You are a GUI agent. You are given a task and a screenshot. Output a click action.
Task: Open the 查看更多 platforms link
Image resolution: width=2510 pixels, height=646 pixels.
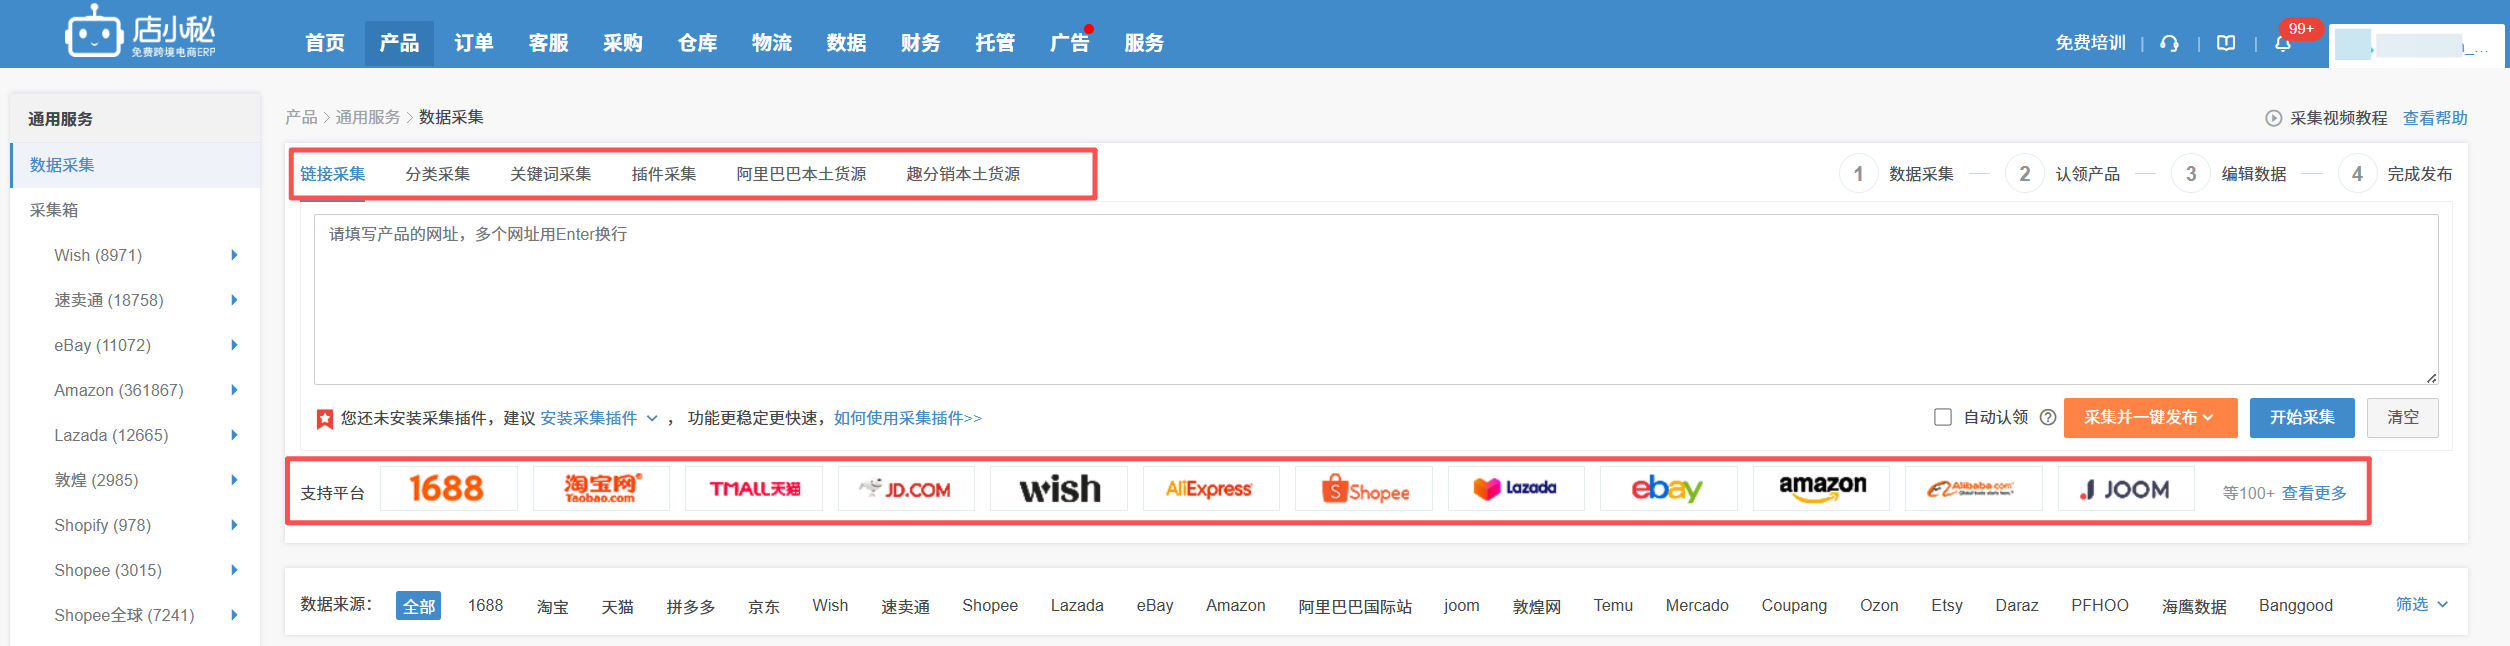[x=2314, y=493]
